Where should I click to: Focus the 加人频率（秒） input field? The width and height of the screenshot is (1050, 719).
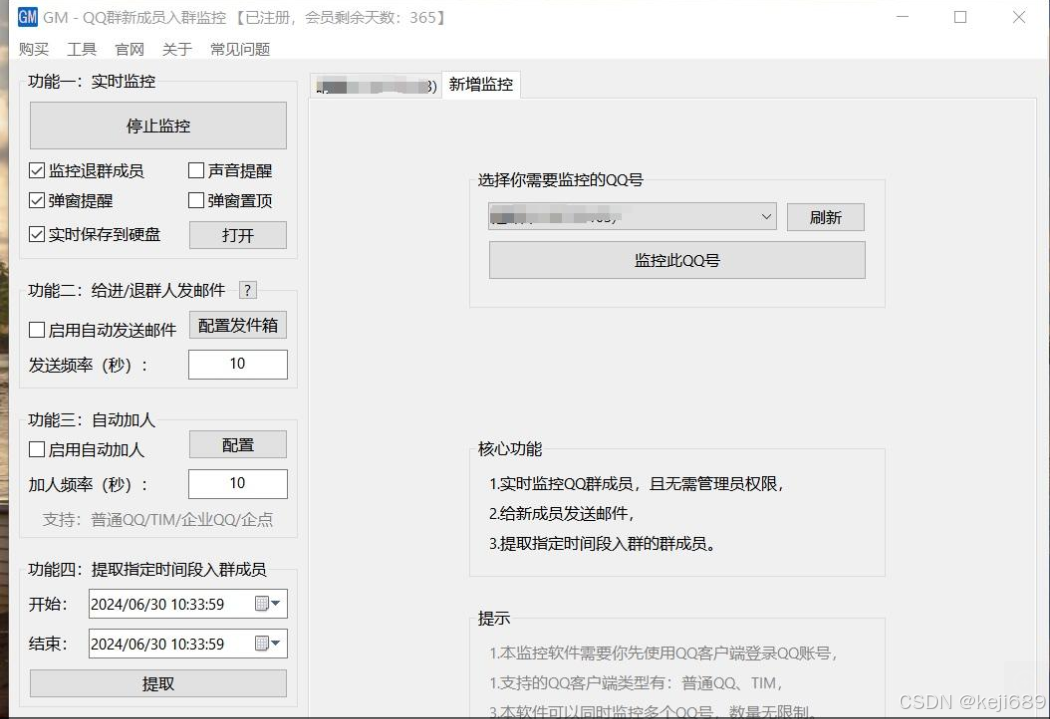tap(238, 483)
